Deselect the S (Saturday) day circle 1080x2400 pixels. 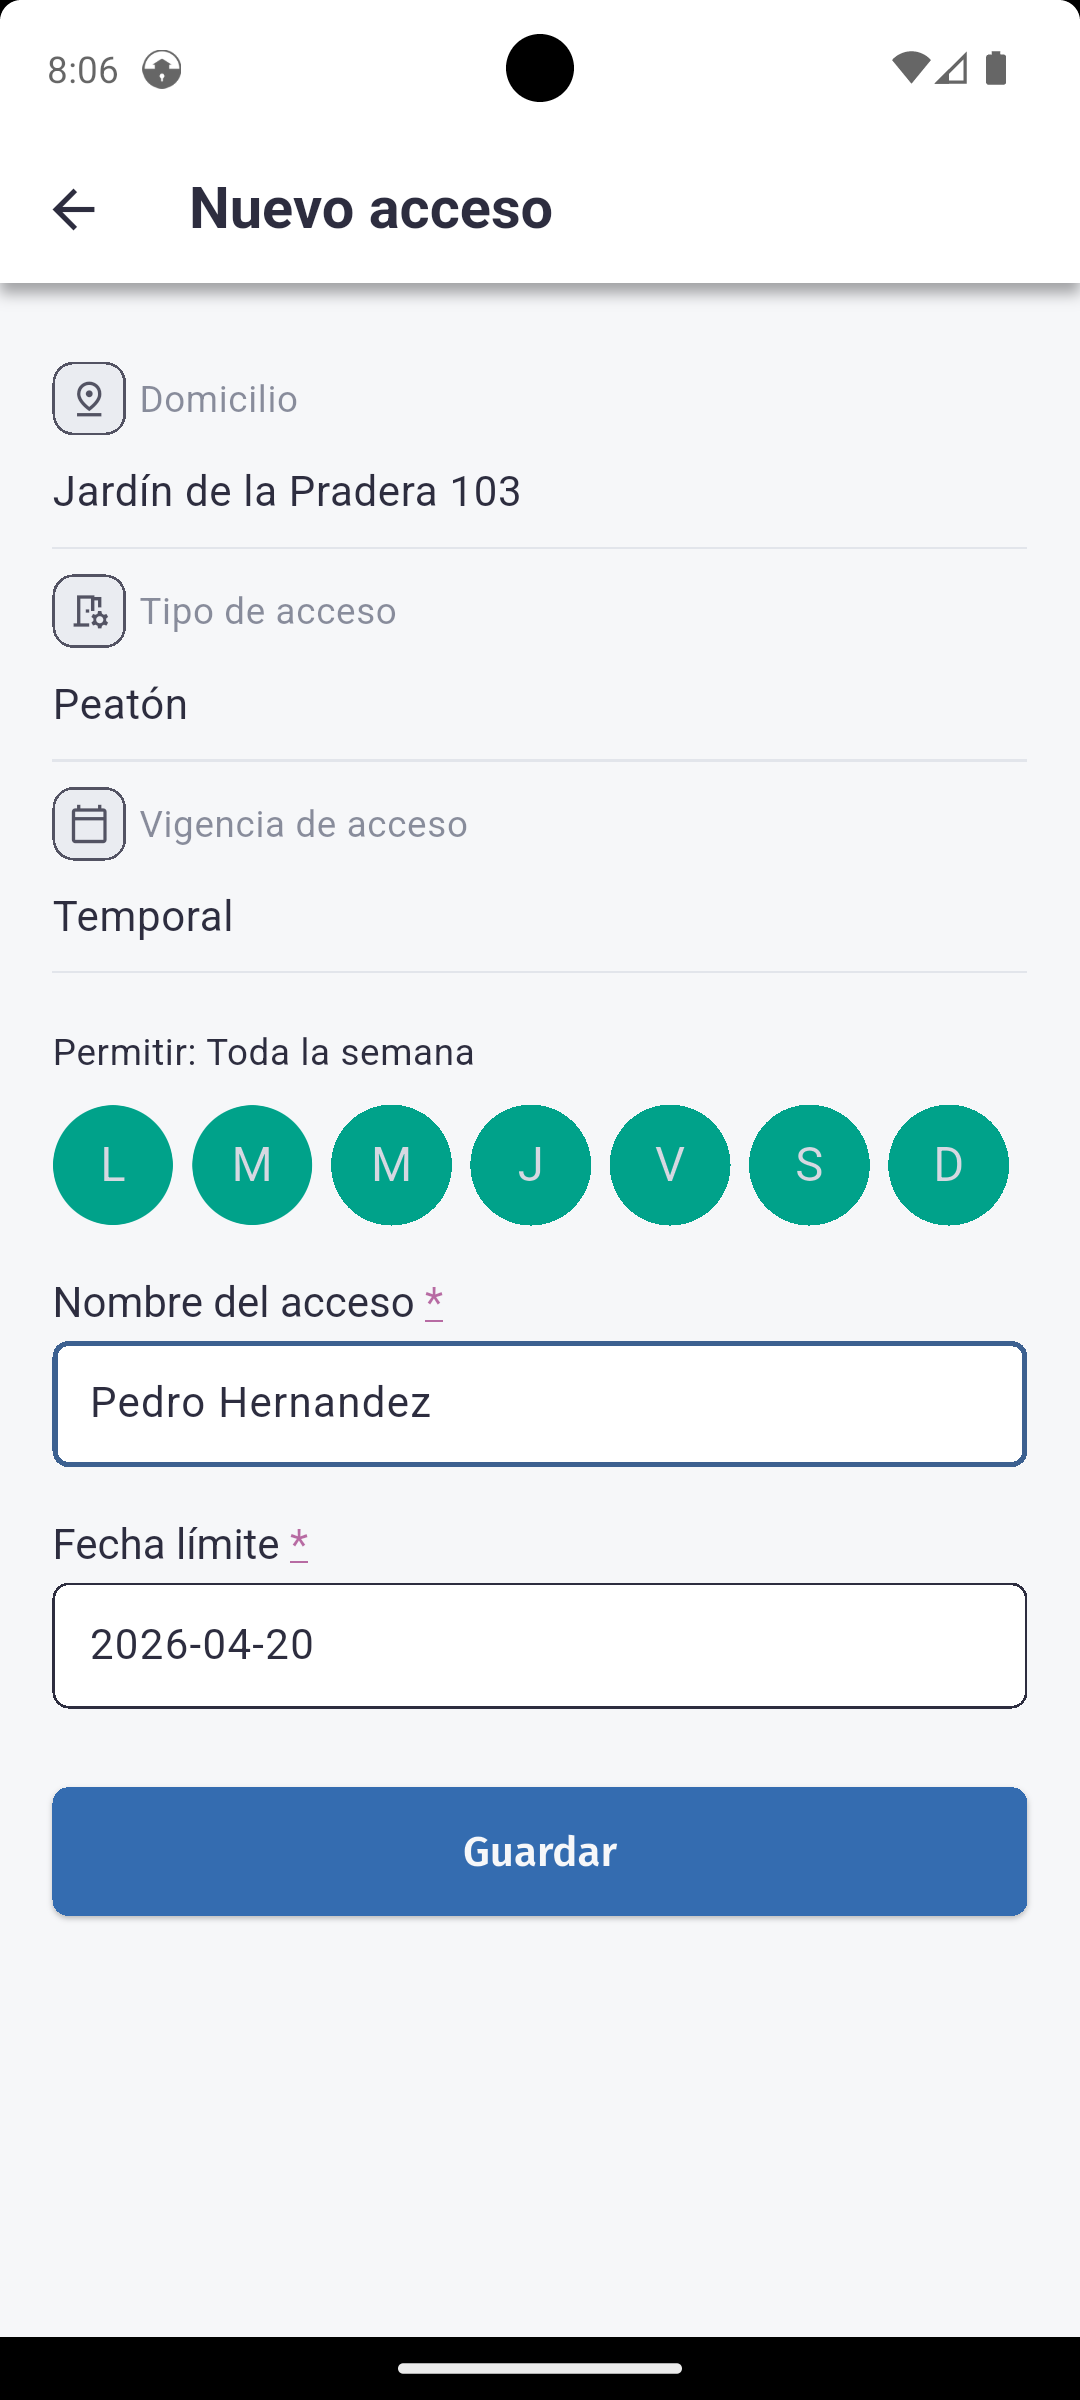coord(809,1165)
